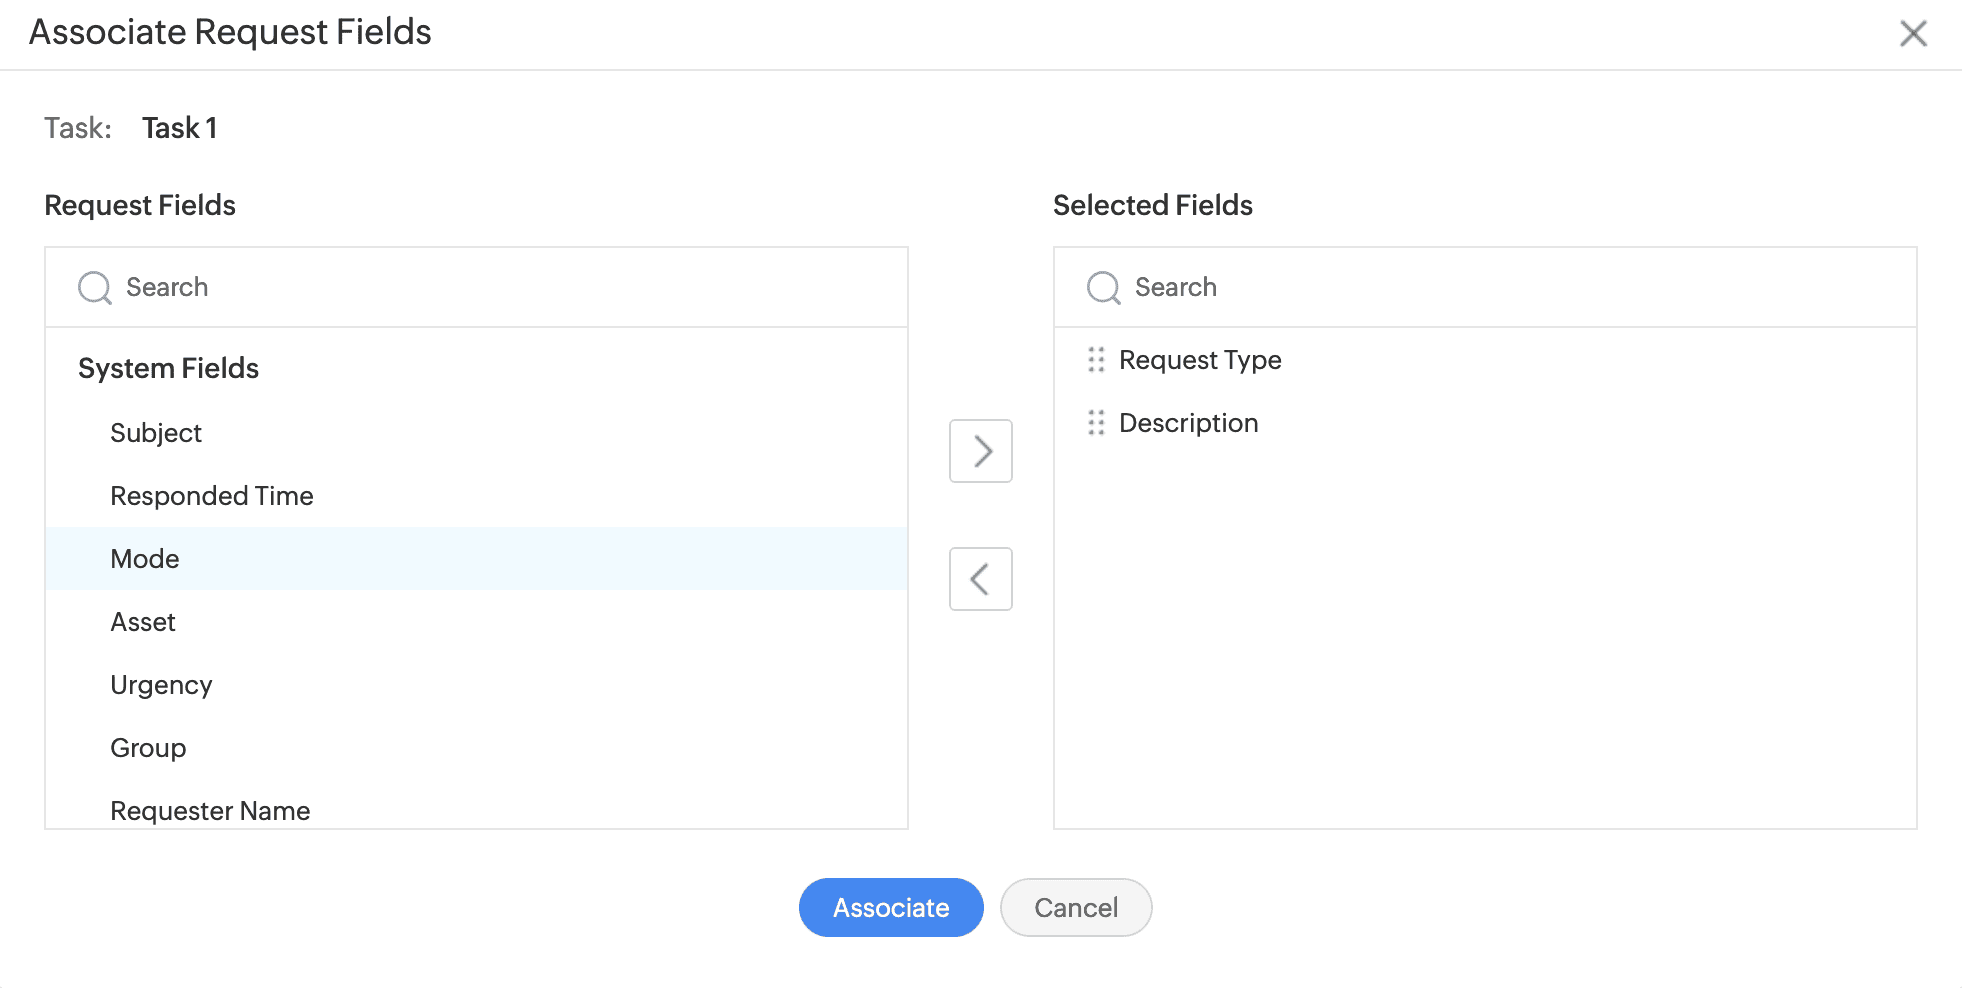Image resolution: width=1962 pixels, height=988 pixels.
Task: Select the Subject field
Action: (x=156, y=433)
